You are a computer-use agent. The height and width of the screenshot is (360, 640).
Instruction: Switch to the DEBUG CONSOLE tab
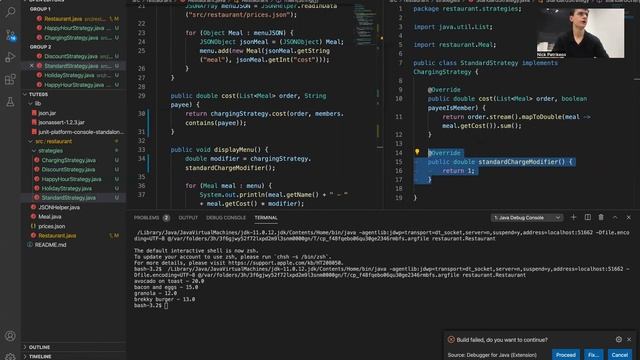[x=226, y=218]
